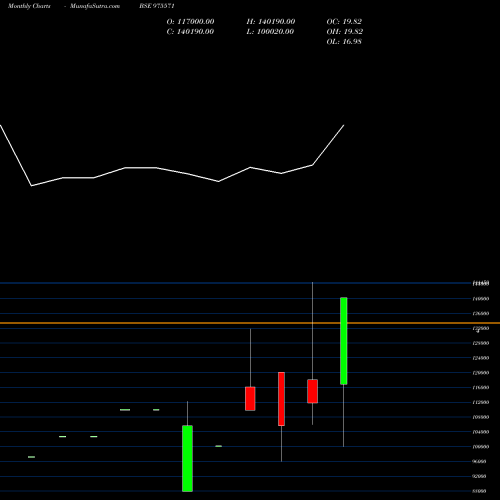Click the 'BSE 975571' symbol label
Viewport: 500px width, 500px height.
(x=157, y=6)
